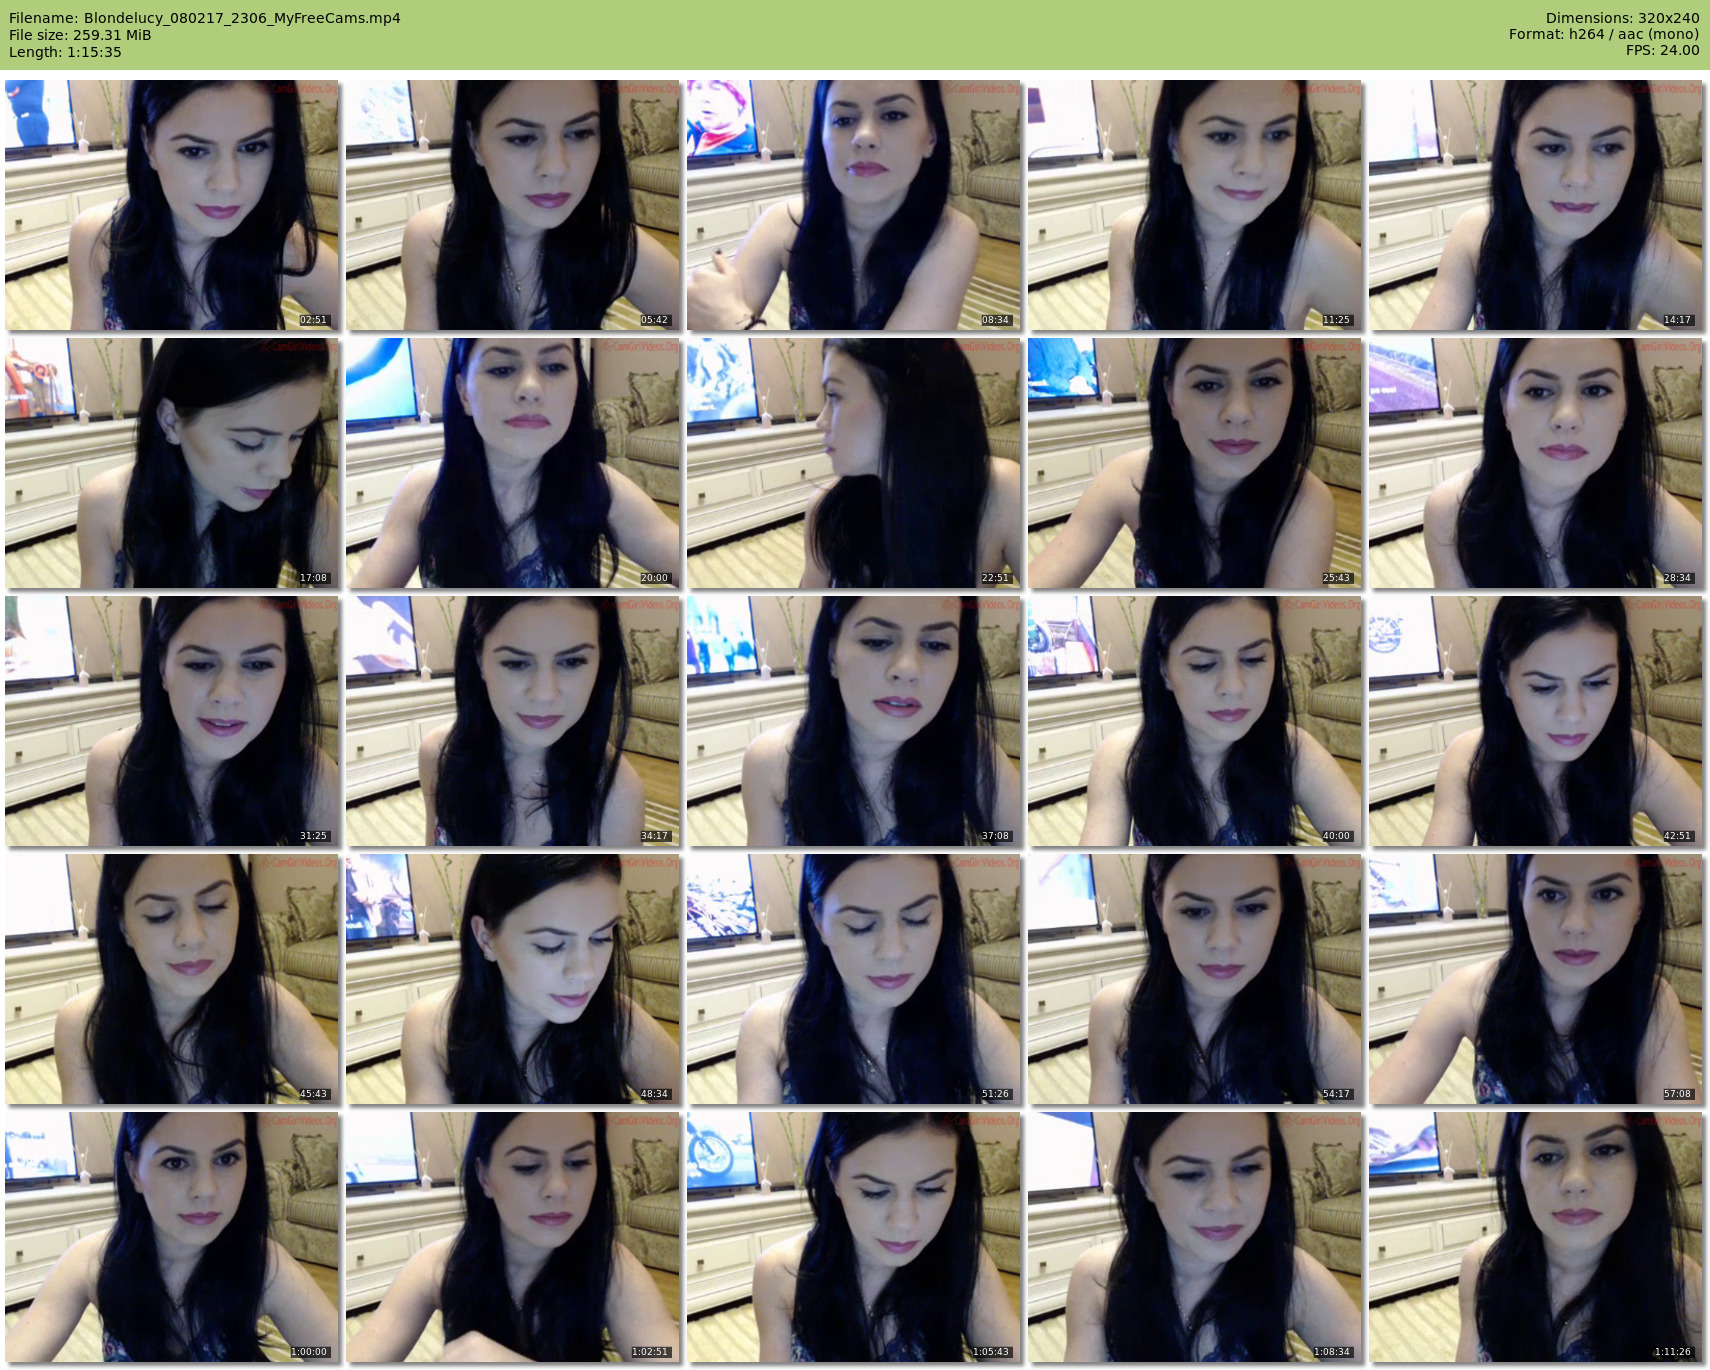This screenshot has width=1710, height=1370.
Task: Click the Dimensions 320x240 header text
Action: [1622, 18]
